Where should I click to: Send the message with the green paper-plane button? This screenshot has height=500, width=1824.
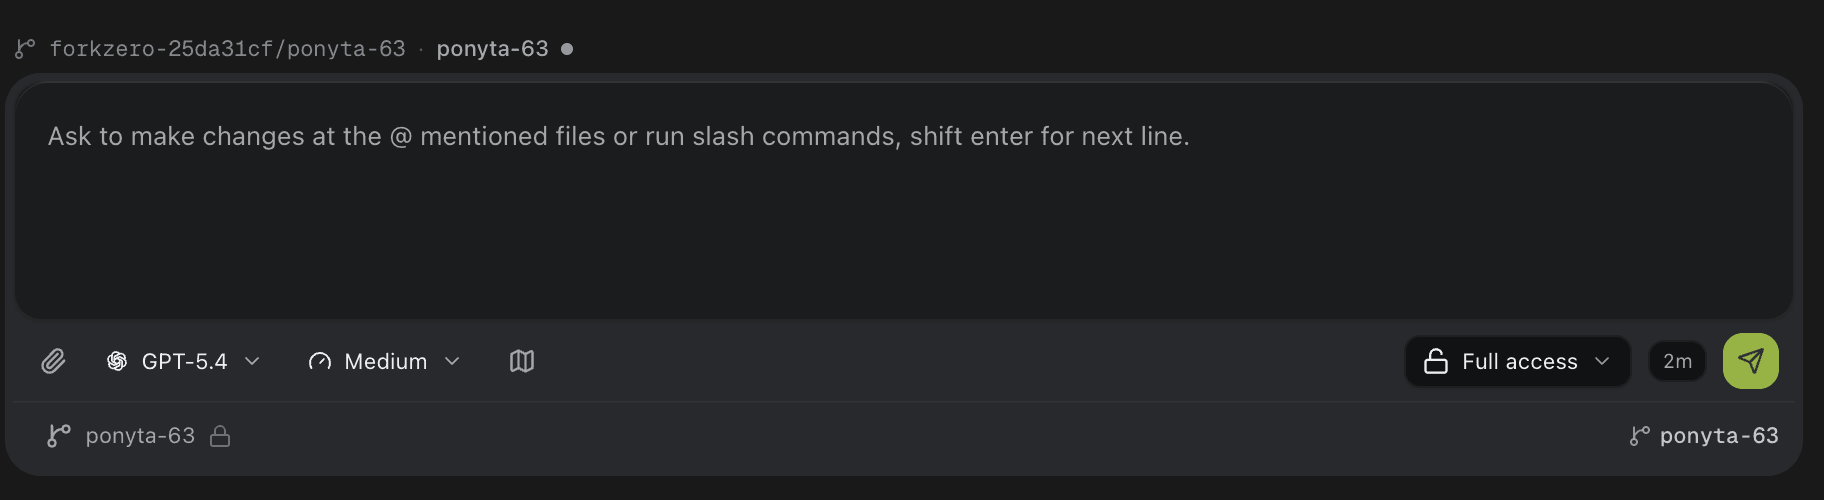tap(1750, 361)
